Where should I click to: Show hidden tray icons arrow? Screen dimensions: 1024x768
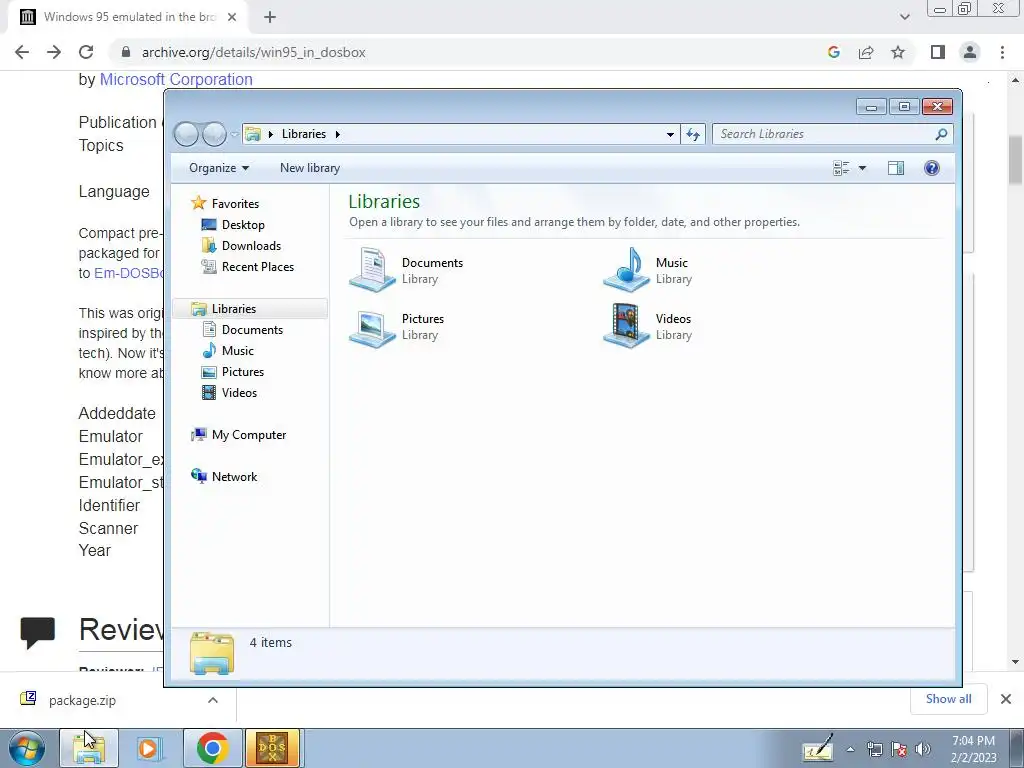click(x=850, y=749)
